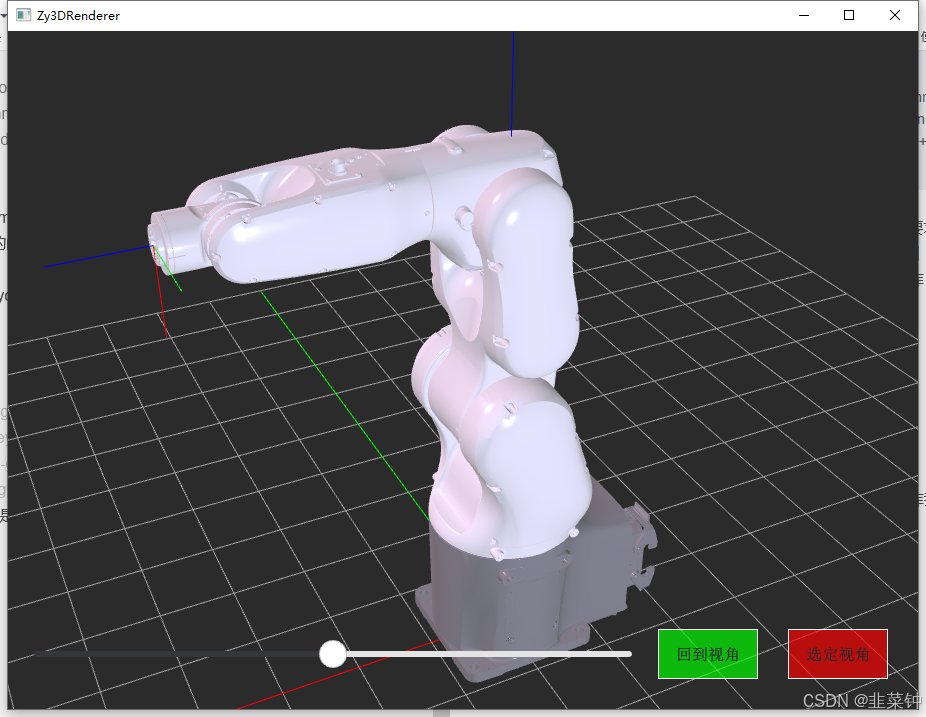This screenshot has height=717, width=926.
Task: Select the slider handle at the bottom
Action: [x=333, y=653]
